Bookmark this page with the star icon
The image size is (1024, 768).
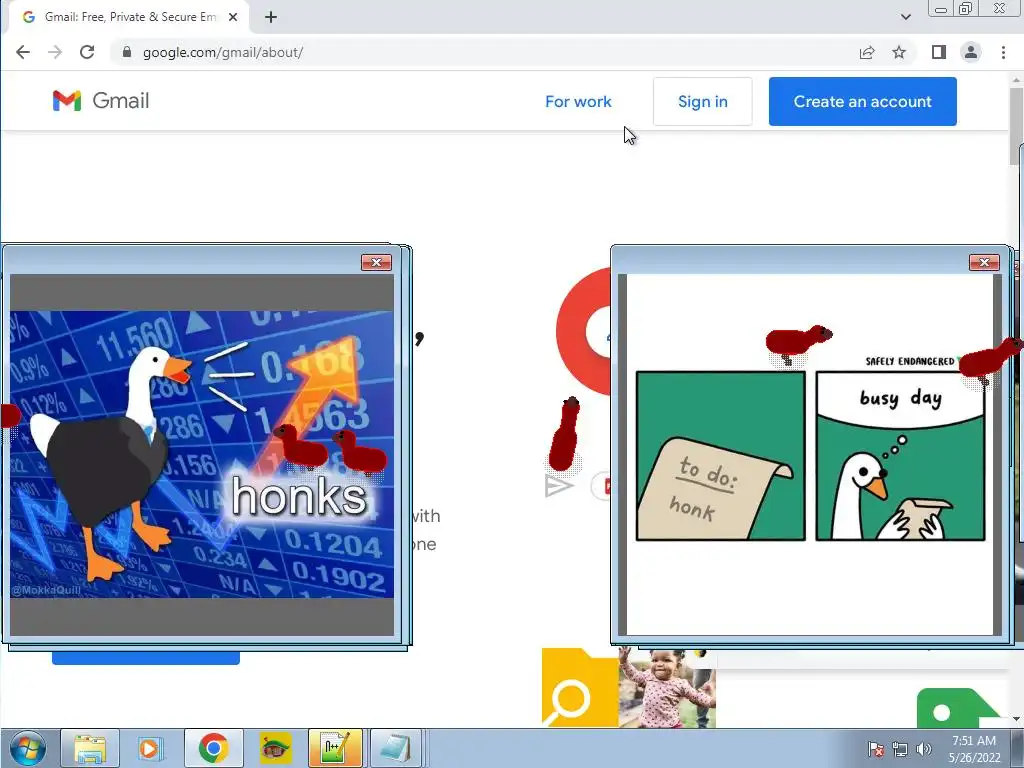(899, 52)
